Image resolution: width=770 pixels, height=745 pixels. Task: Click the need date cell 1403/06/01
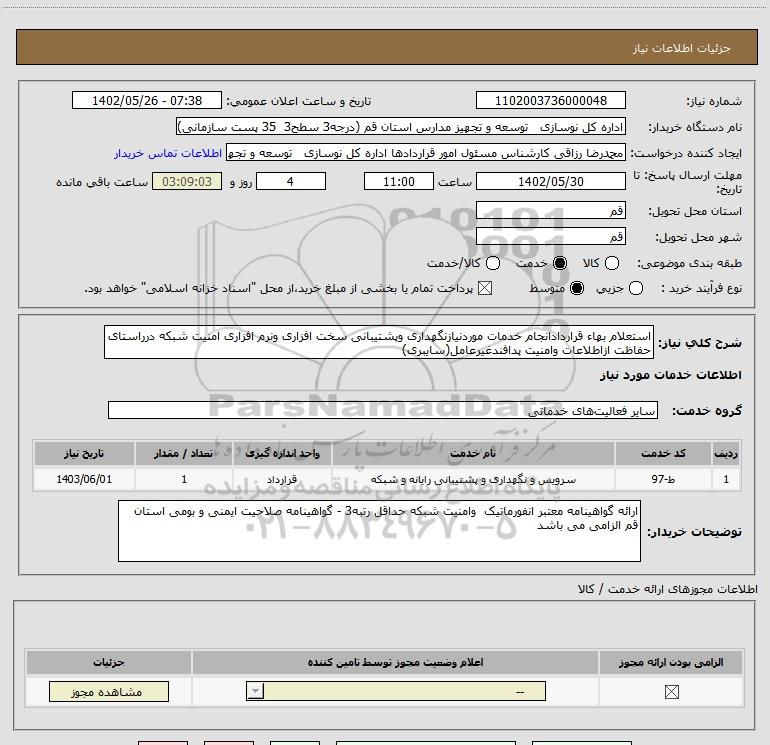(x=84, y=479)
